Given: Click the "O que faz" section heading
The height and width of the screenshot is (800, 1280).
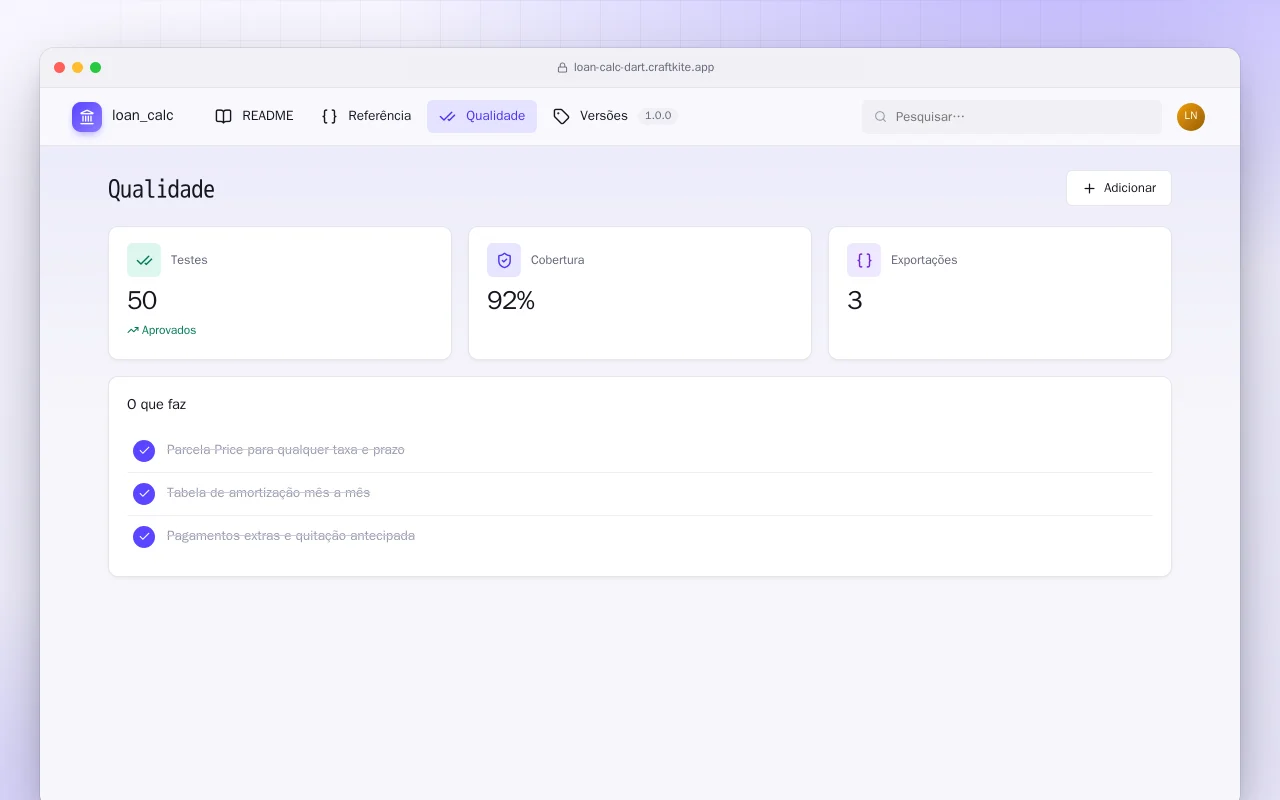Looking at the screenshot, I should 157,405.
